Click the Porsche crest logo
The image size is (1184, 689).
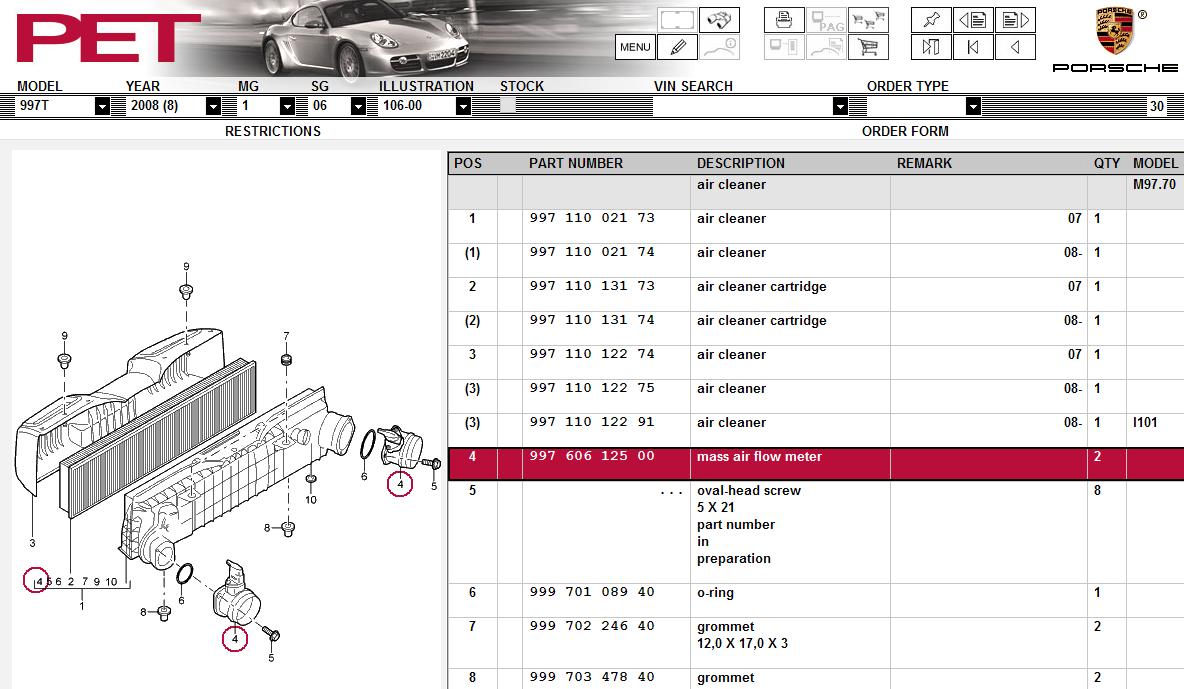point(1115,32)
